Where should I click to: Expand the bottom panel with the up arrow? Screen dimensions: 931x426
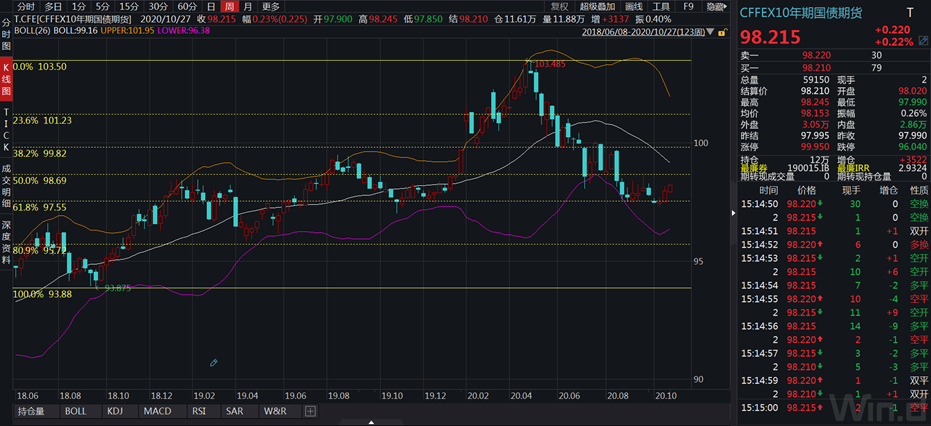[x=372, y=422]
